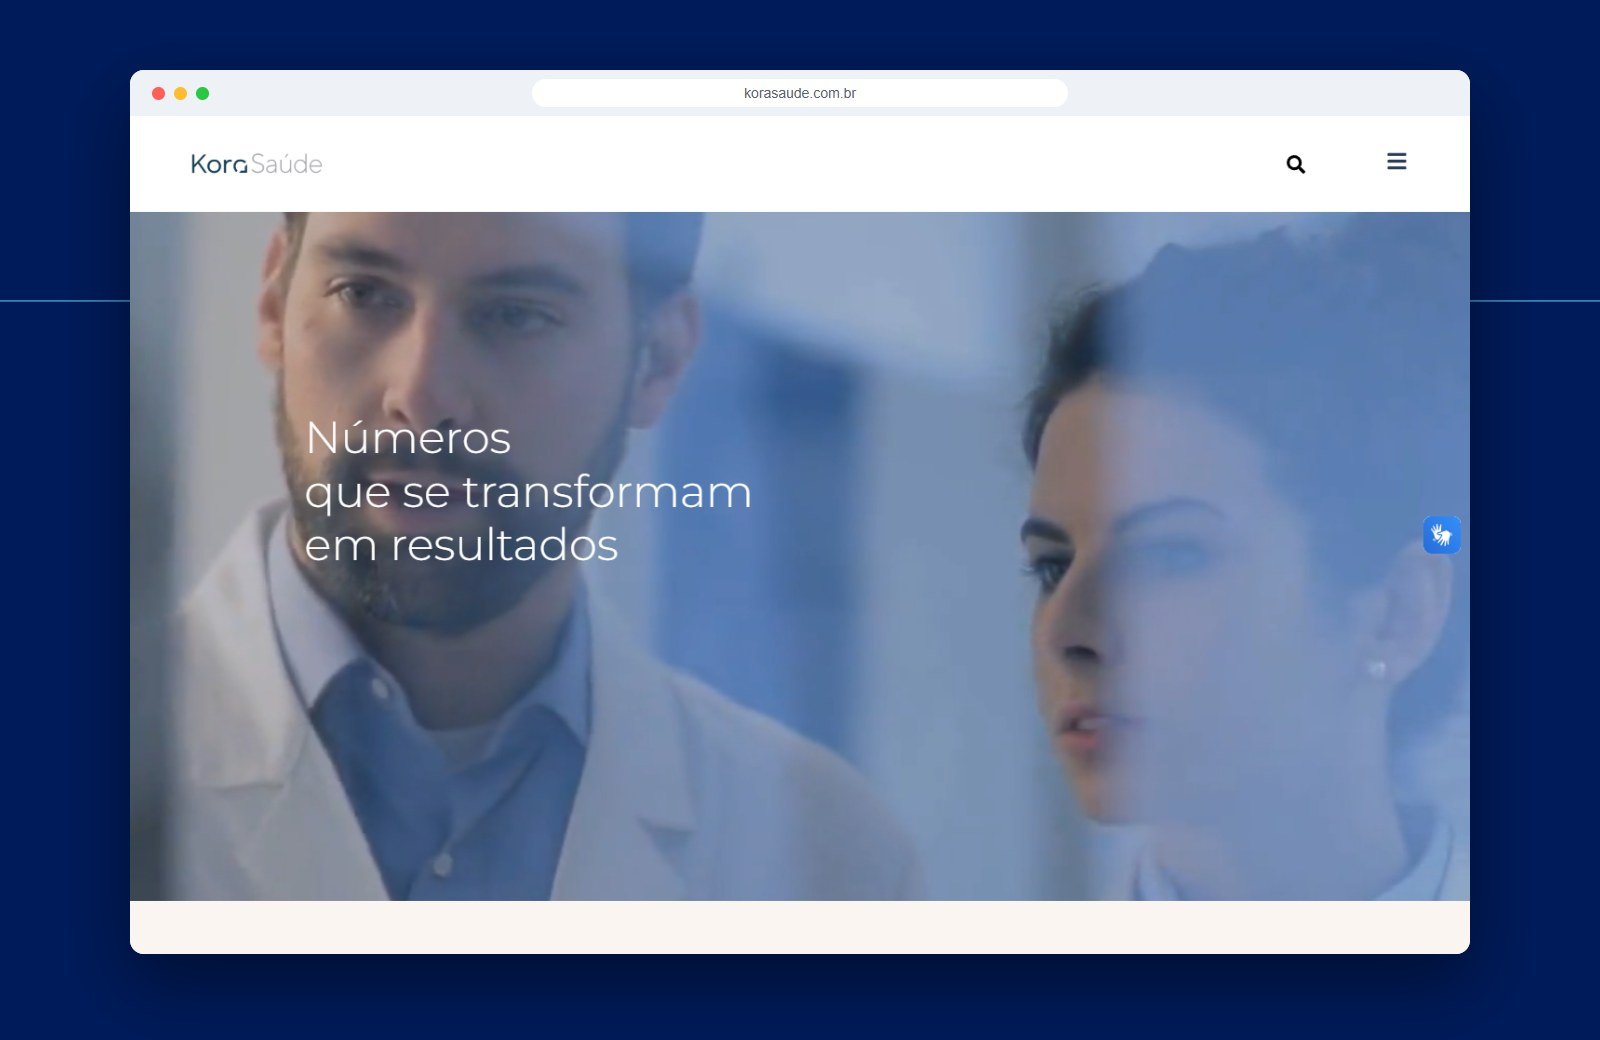This screenshot has width=1600, height=1040.
Task: Click the Kora Saúde logo
Action: [x=256, y=163]
